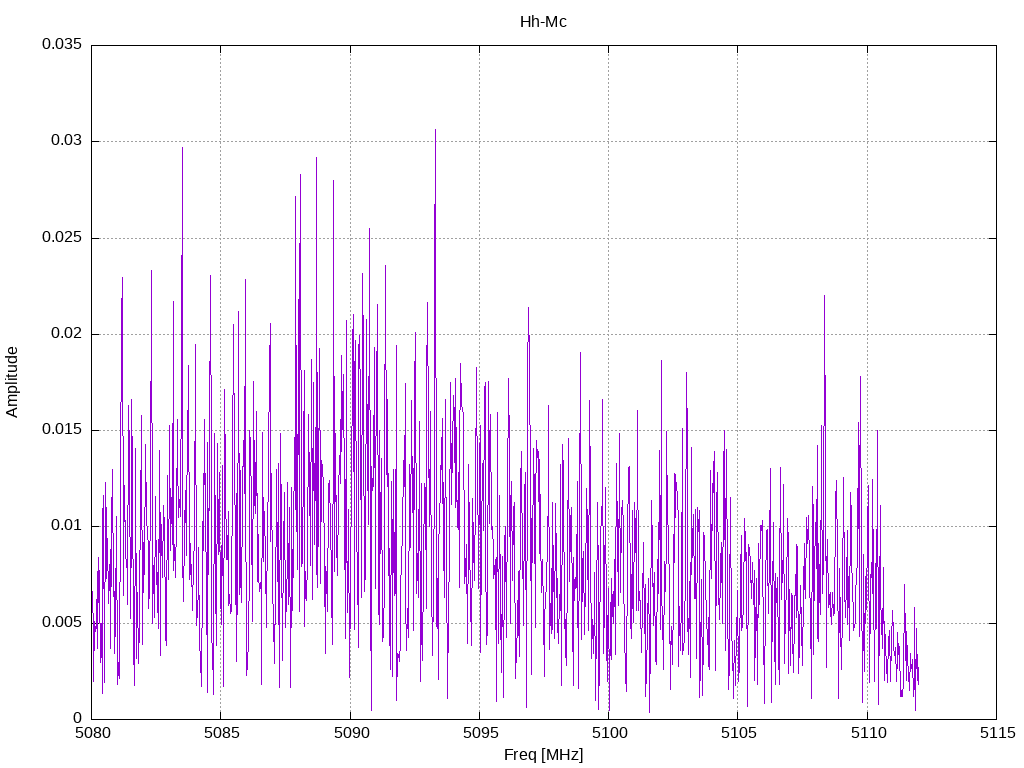
Task: Click the 0.02 y-axis tick label
Action: click(x=67, y=333)
